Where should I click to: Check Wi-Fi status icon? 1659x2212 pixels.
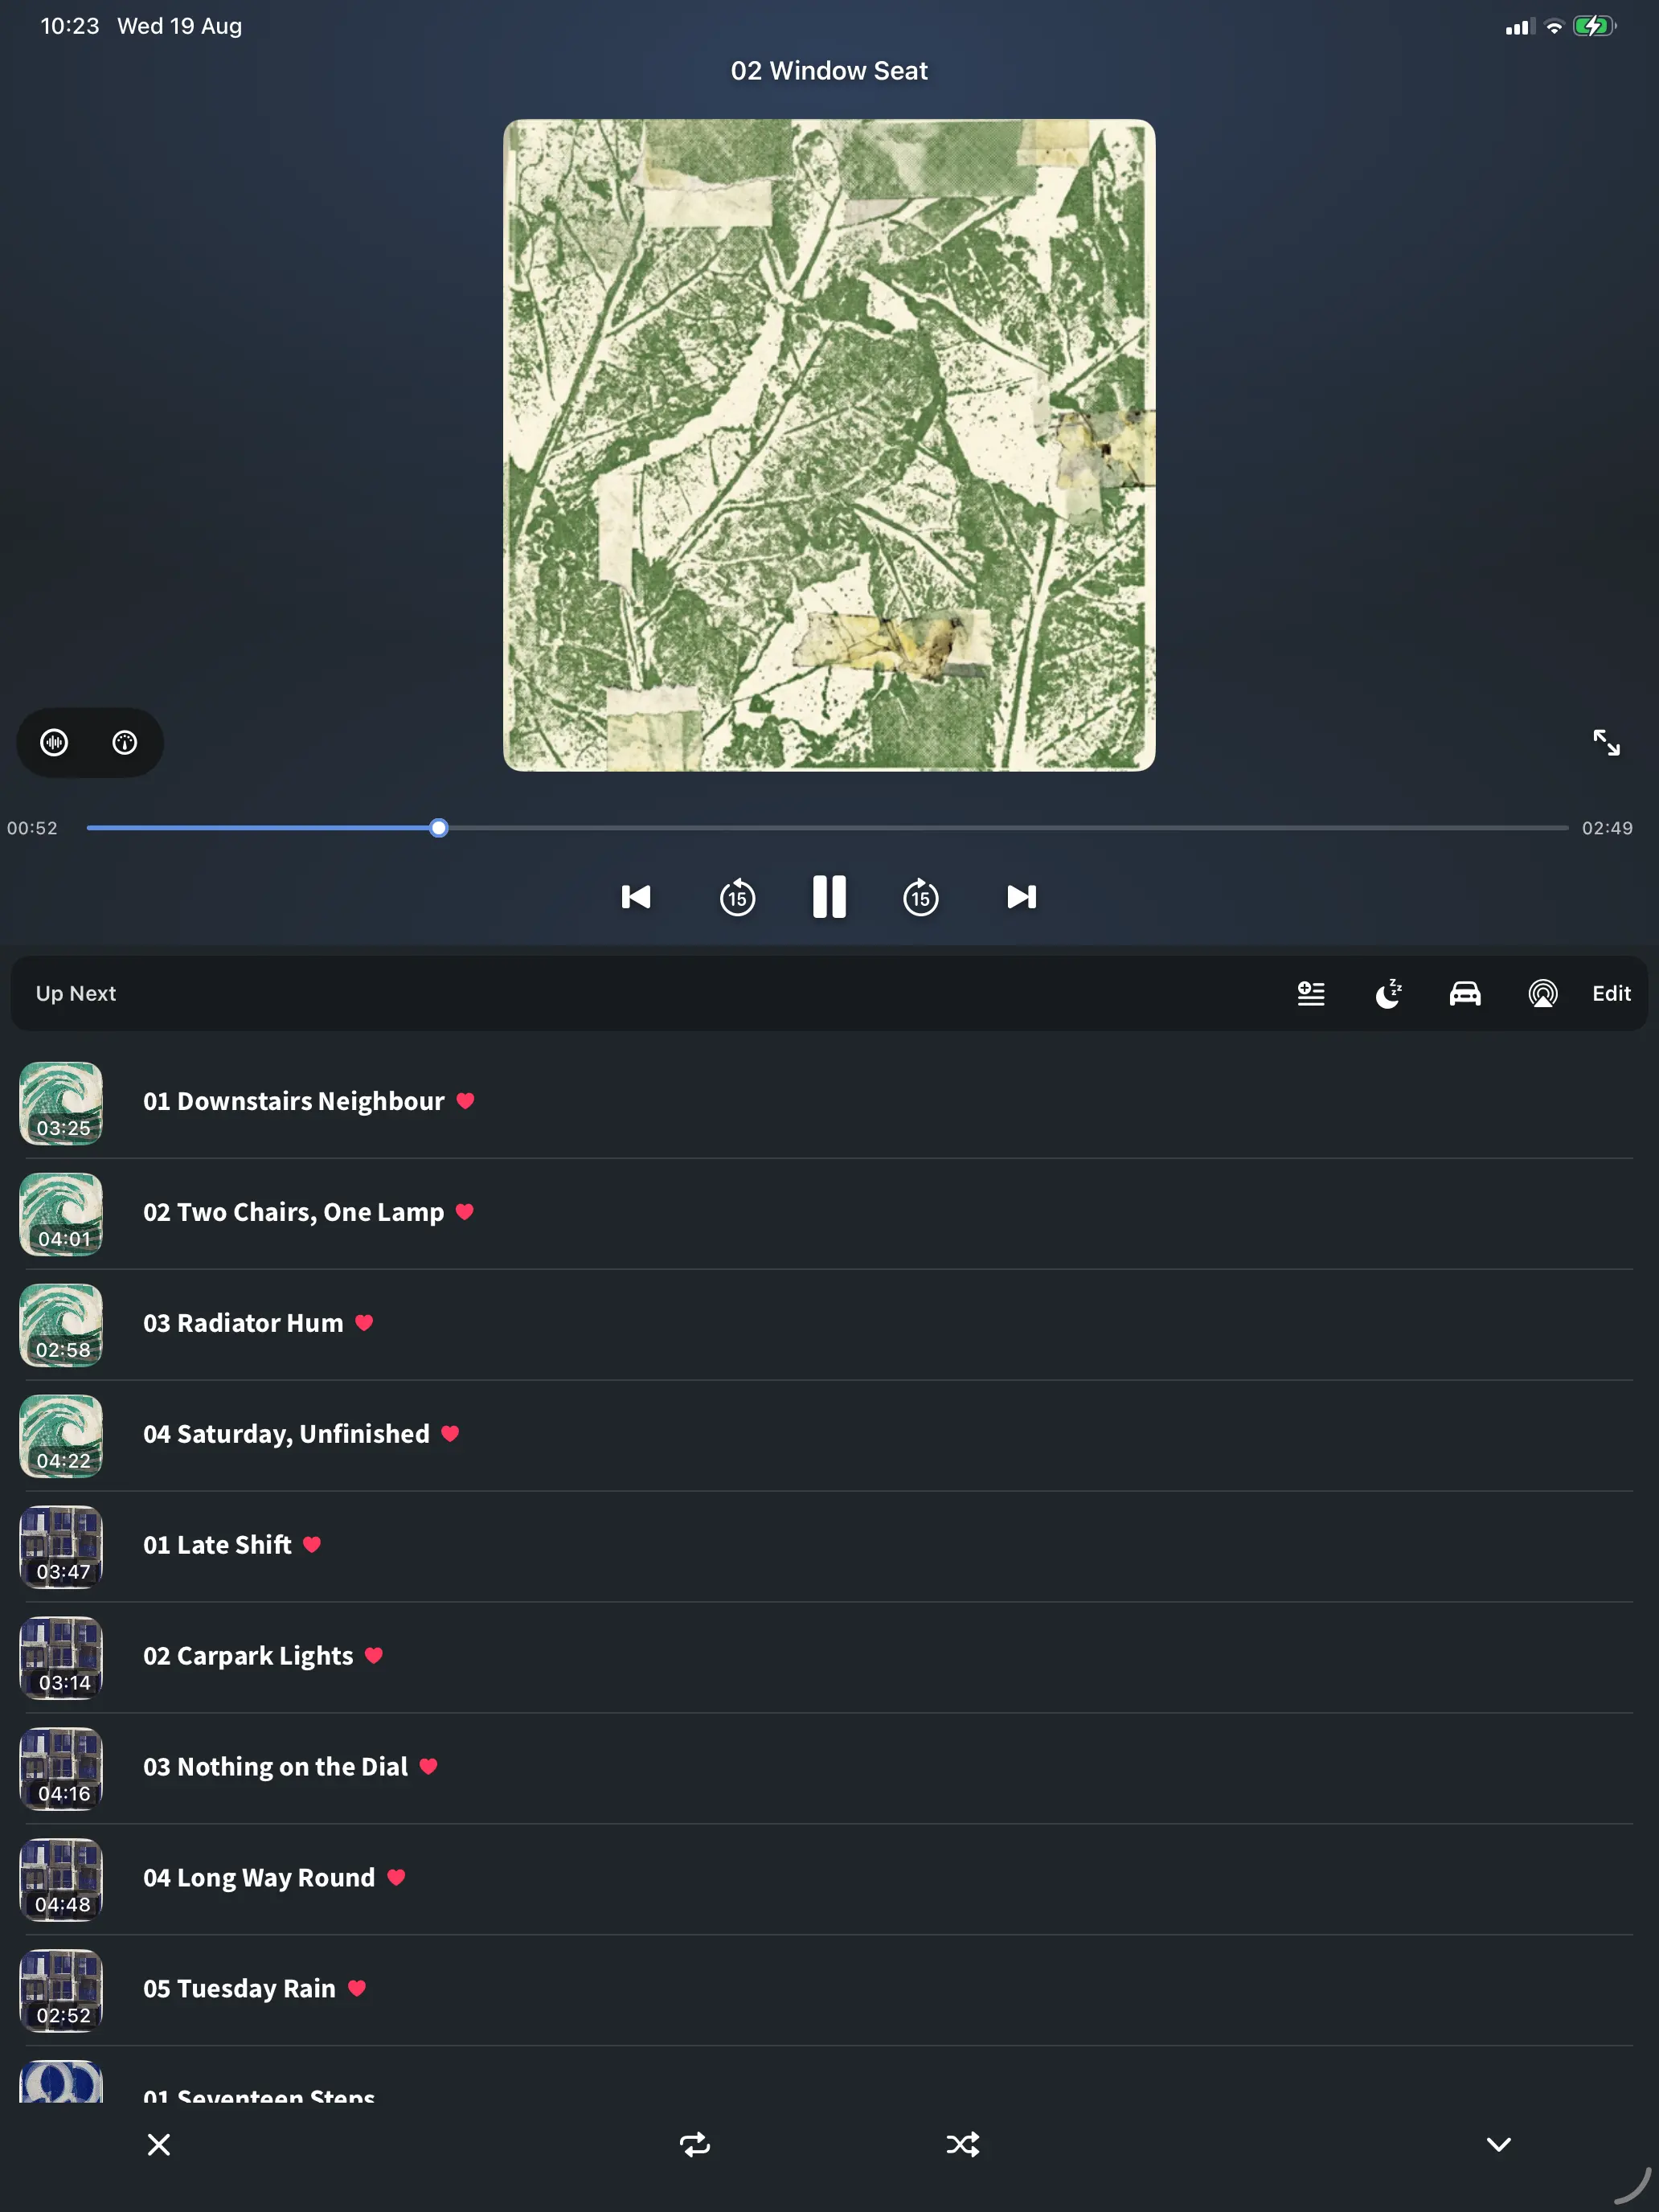[1553, 27]
